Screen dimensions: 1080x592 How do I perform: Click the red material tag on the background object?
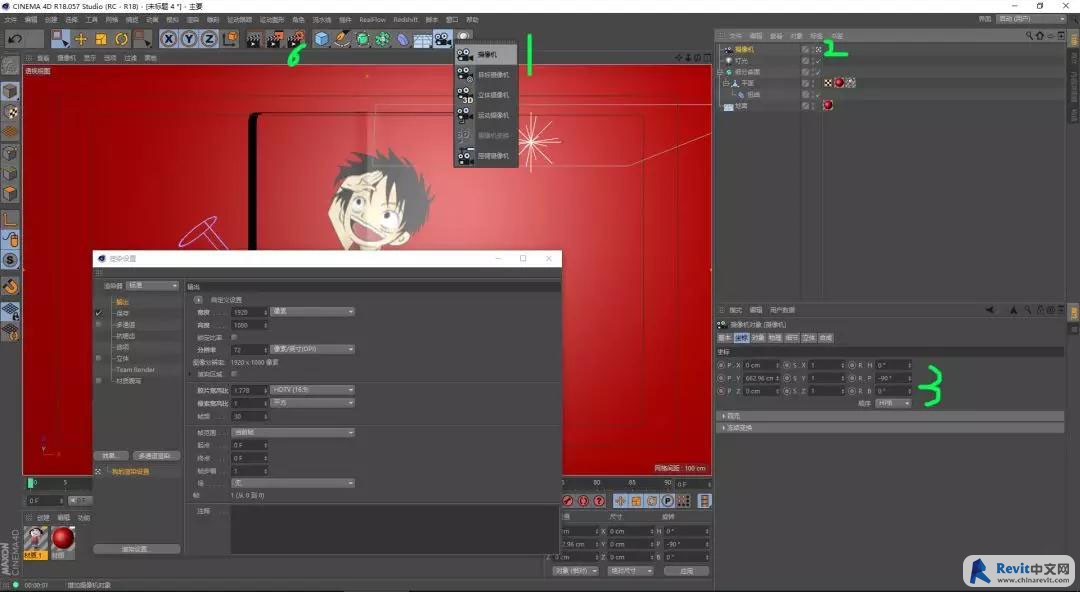click(x=828, y=105)
